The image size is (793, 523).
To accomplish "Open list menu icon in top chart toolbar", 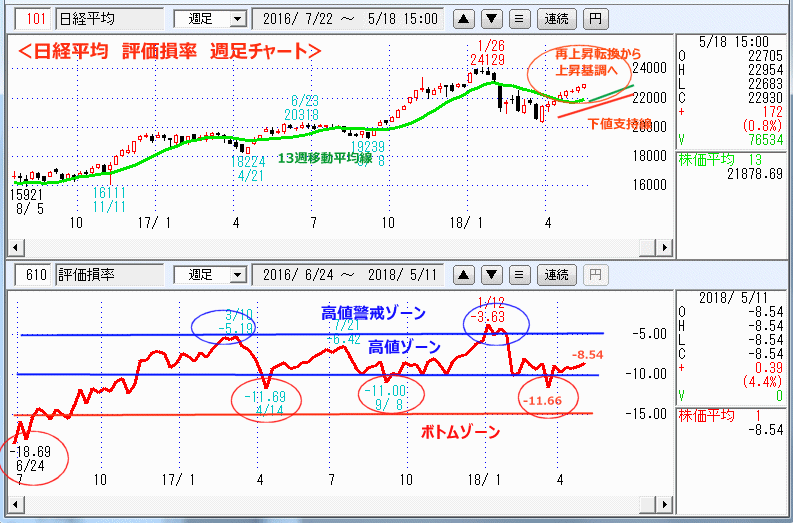I will click(x=518, y=18).
